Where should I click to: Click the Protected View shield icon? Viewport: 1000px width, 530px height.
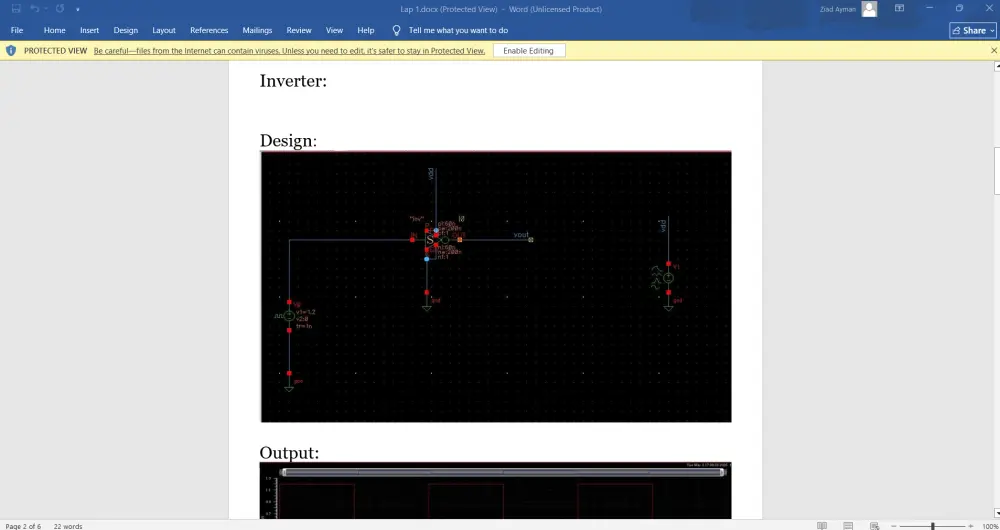11,50
